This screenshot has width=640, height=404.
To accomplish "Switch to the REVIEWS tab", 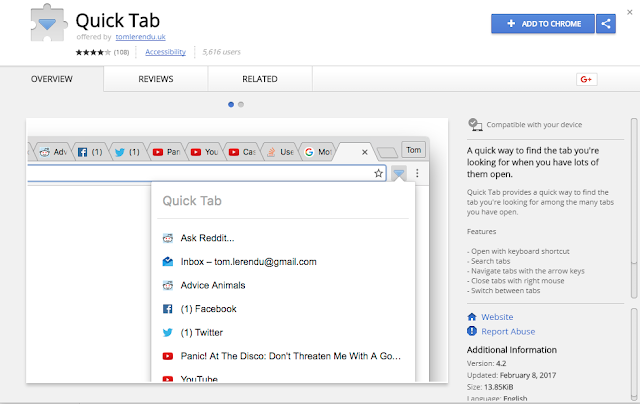I will click(x=156, y=79).
